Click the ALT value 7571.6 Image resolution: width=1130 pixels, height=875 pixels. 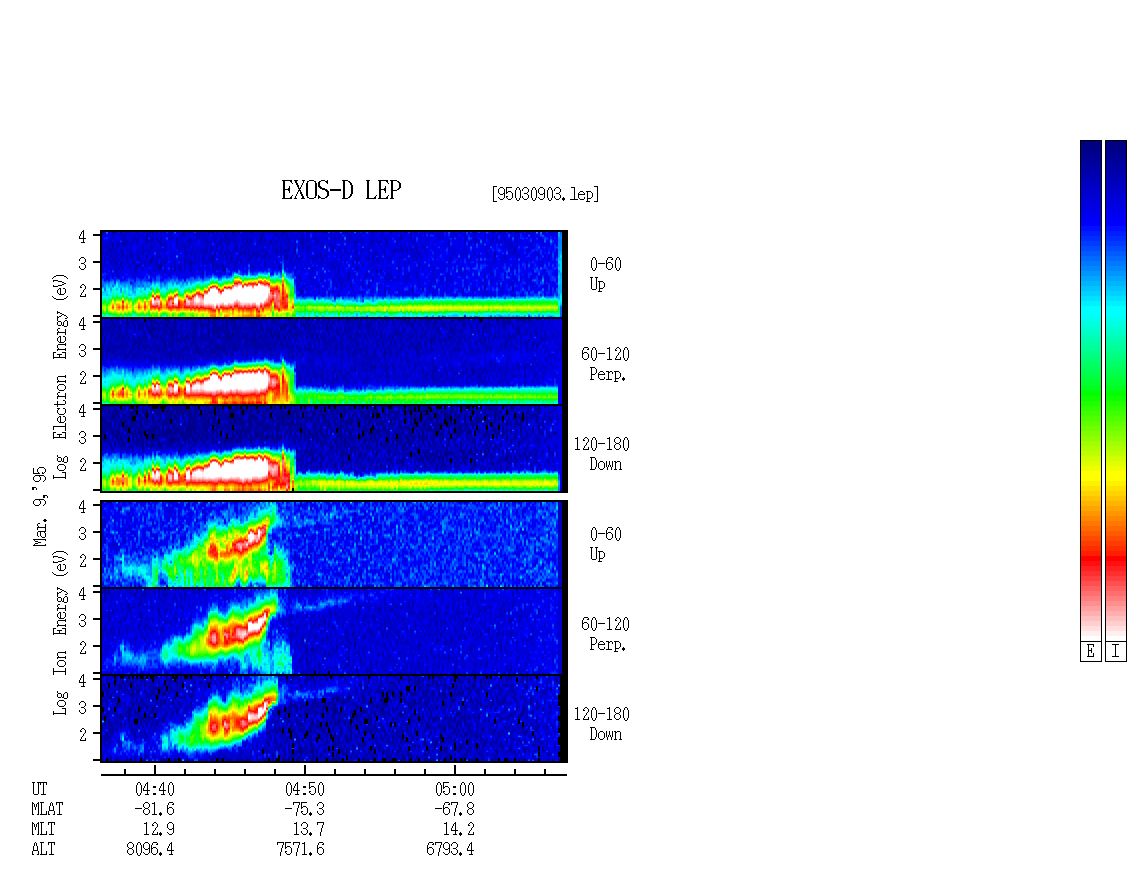301,850
